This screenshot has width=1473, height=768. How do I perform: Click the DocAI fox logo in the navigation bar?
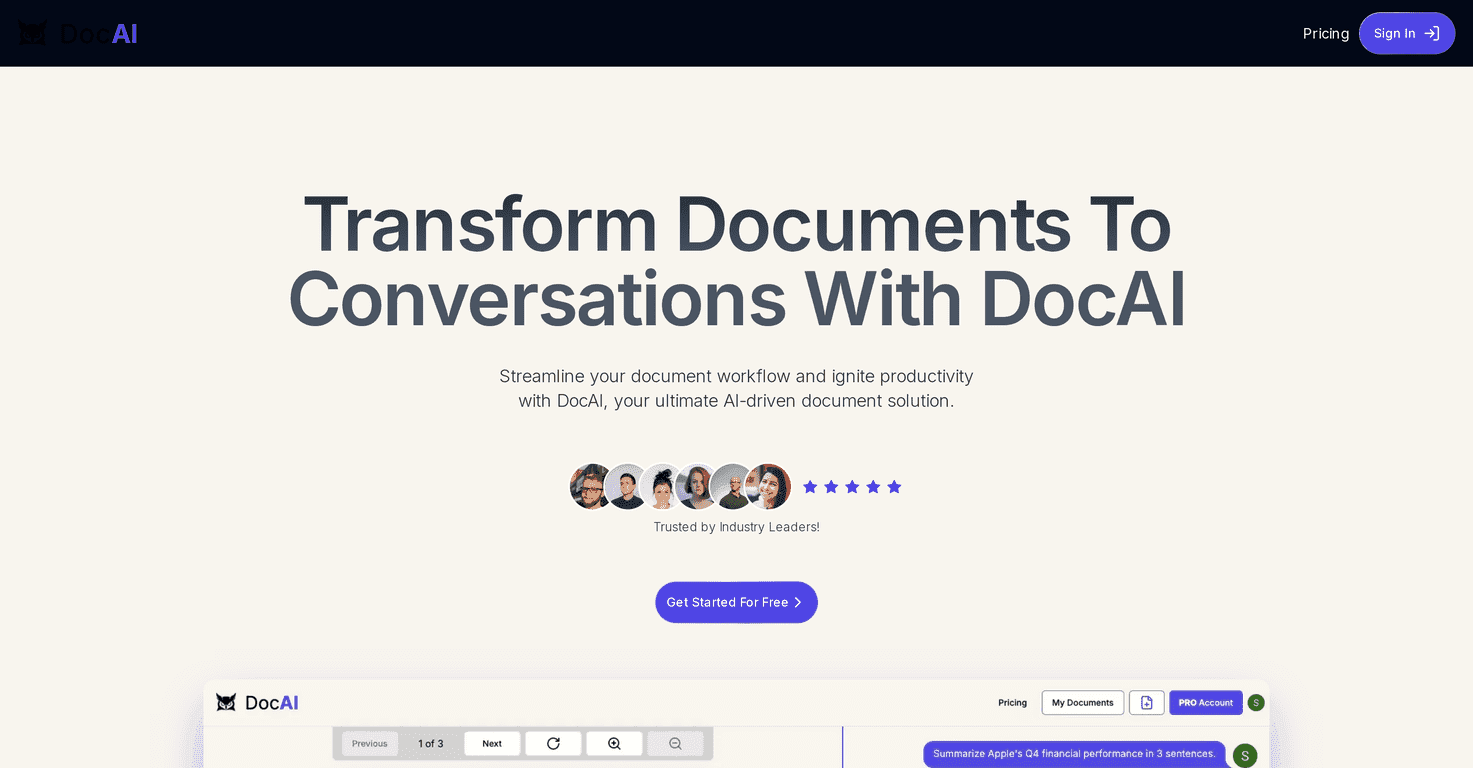tap(33, 31)
